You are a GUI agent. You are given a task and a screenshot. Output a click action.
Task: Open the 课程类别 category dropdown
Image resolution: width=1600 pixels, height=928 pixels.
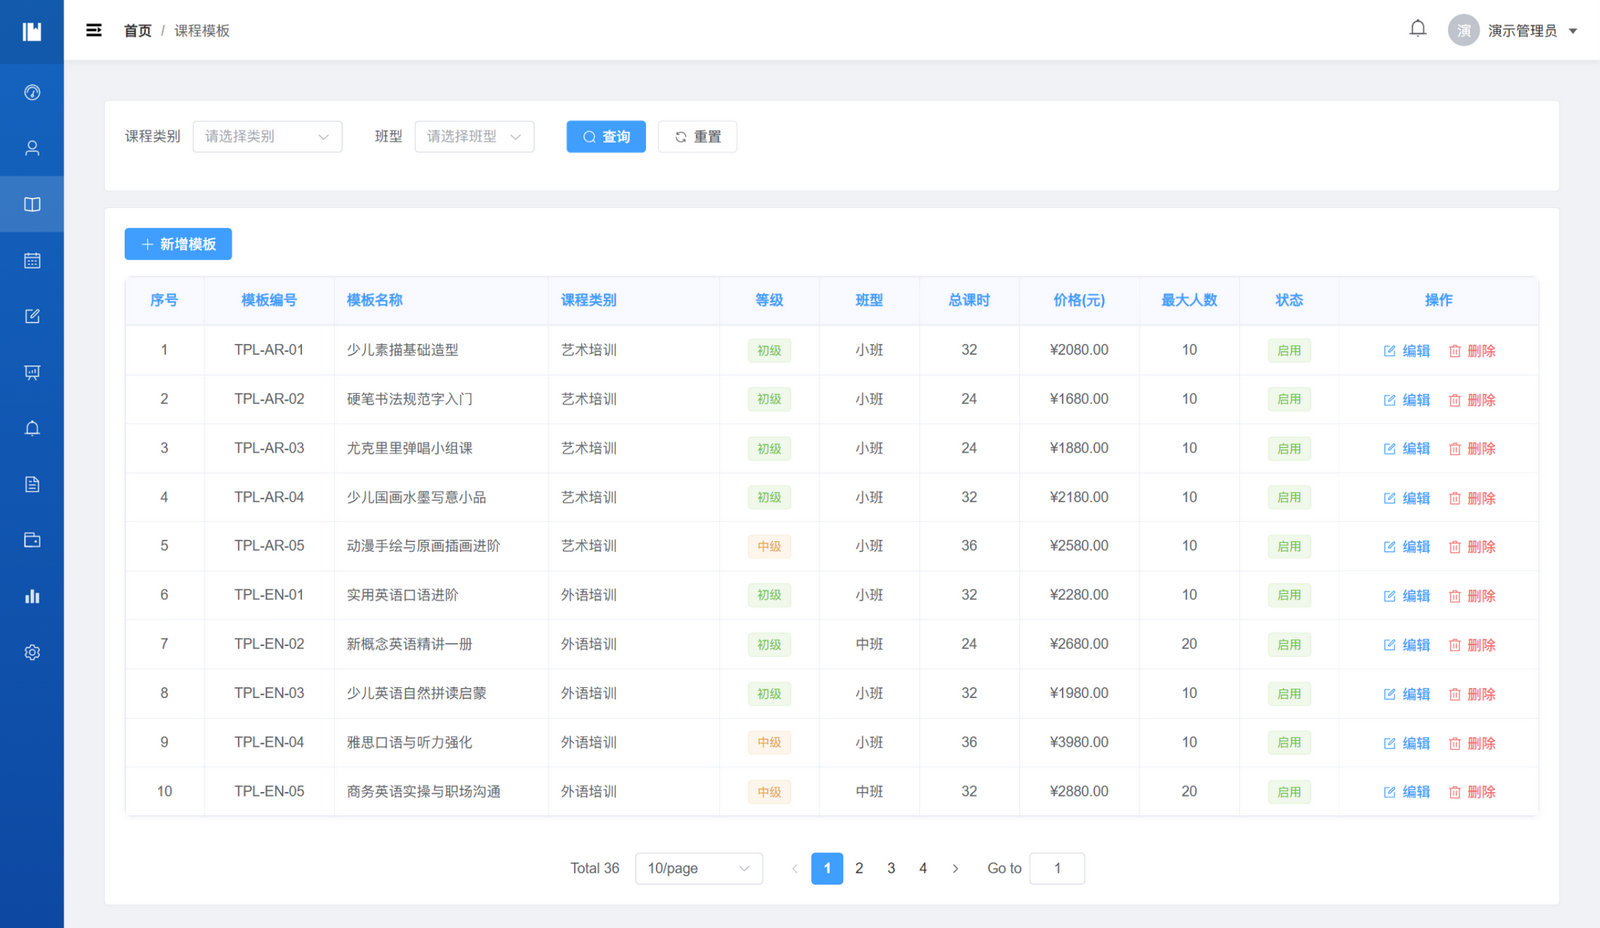[267, 136]
